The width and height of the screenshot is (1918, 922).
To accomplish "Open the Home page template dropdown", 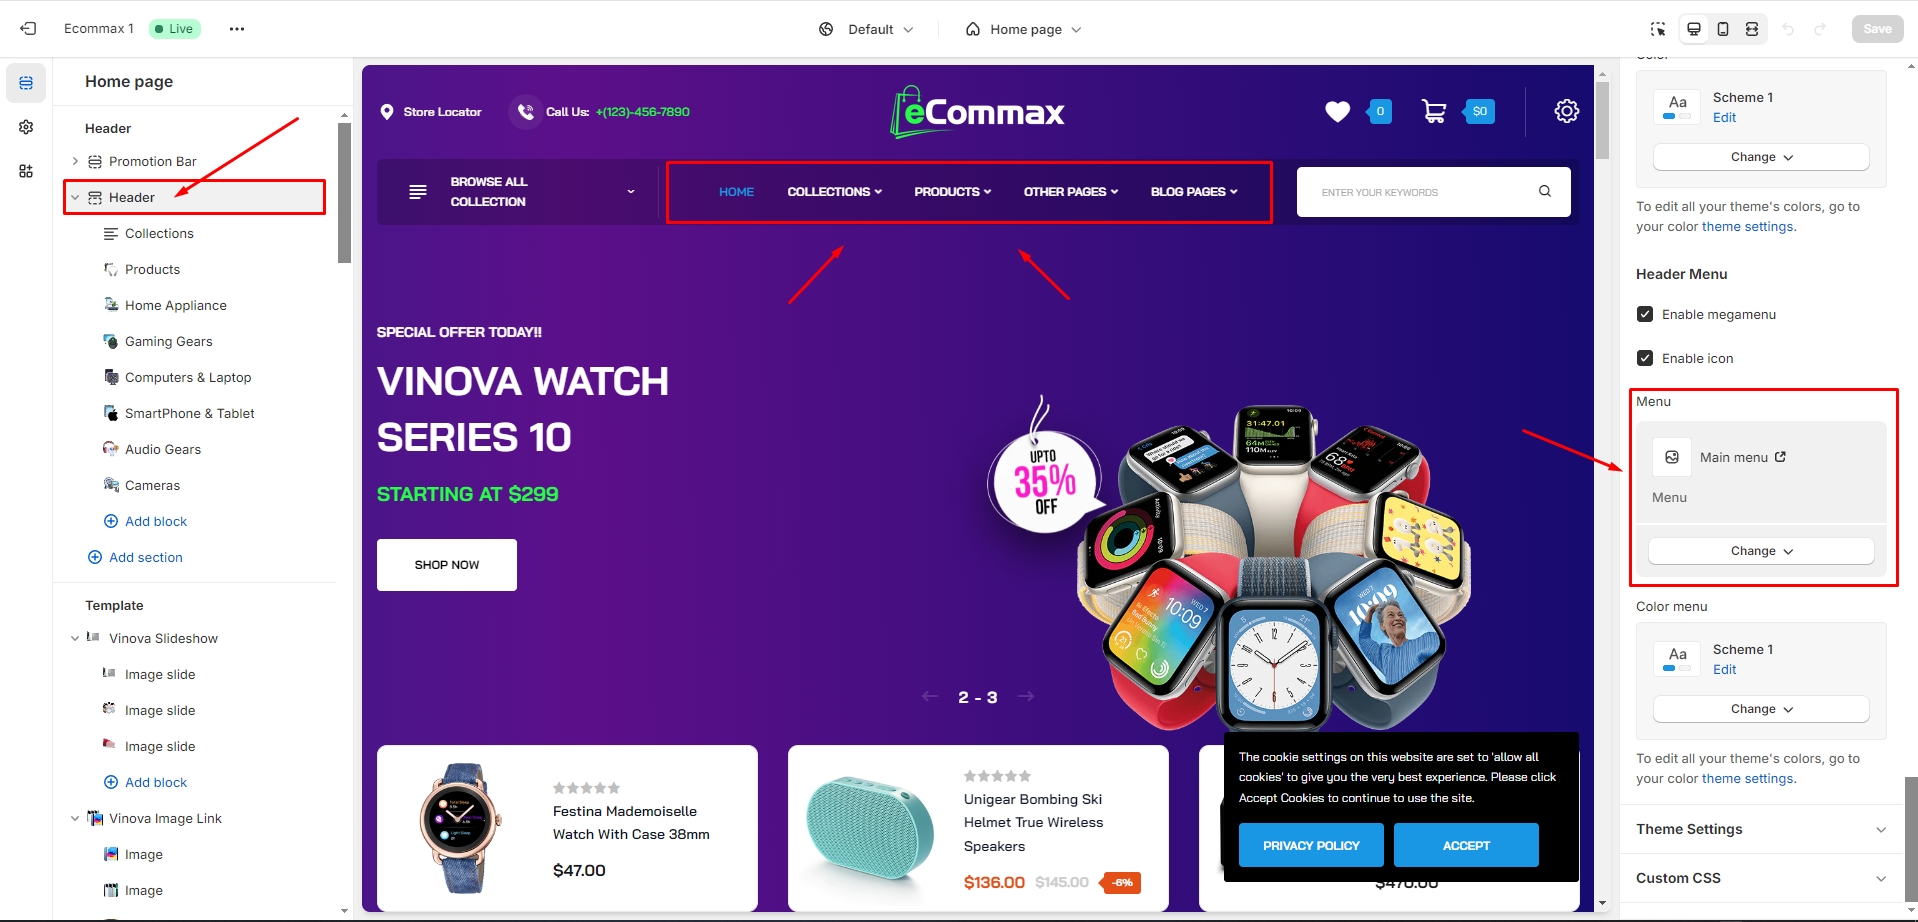I will [x=1024, y=29].
